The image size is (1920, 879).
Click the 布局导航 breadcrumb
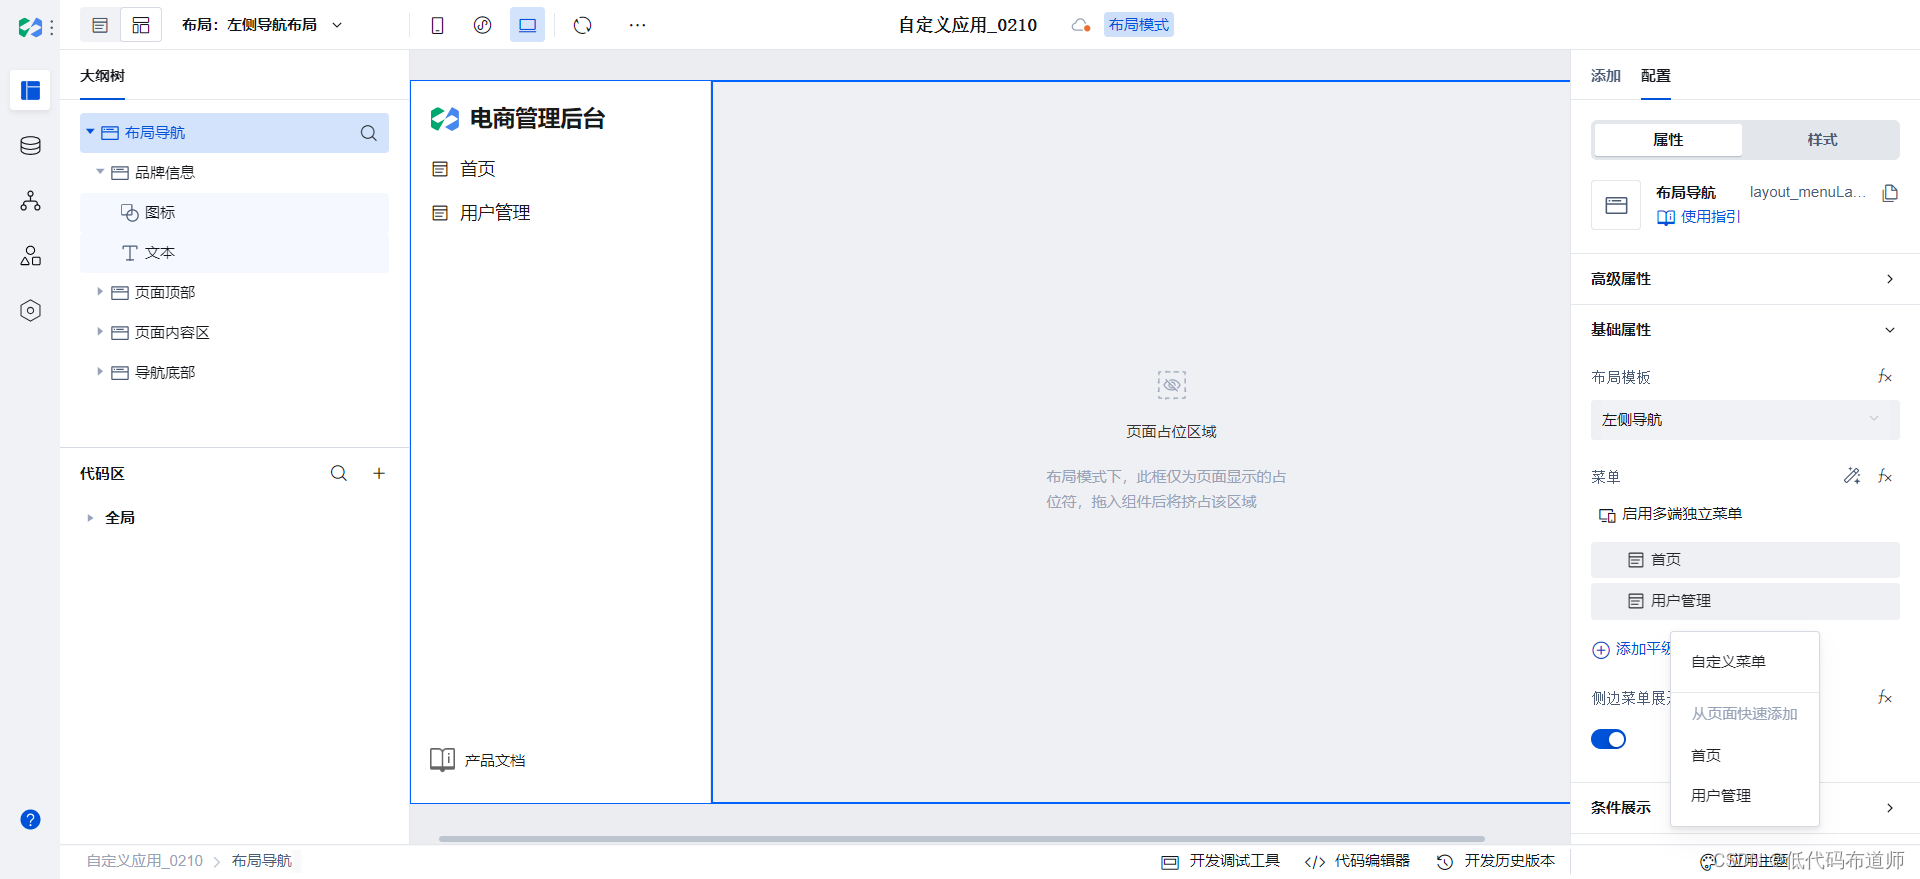(x=262, y=861)
